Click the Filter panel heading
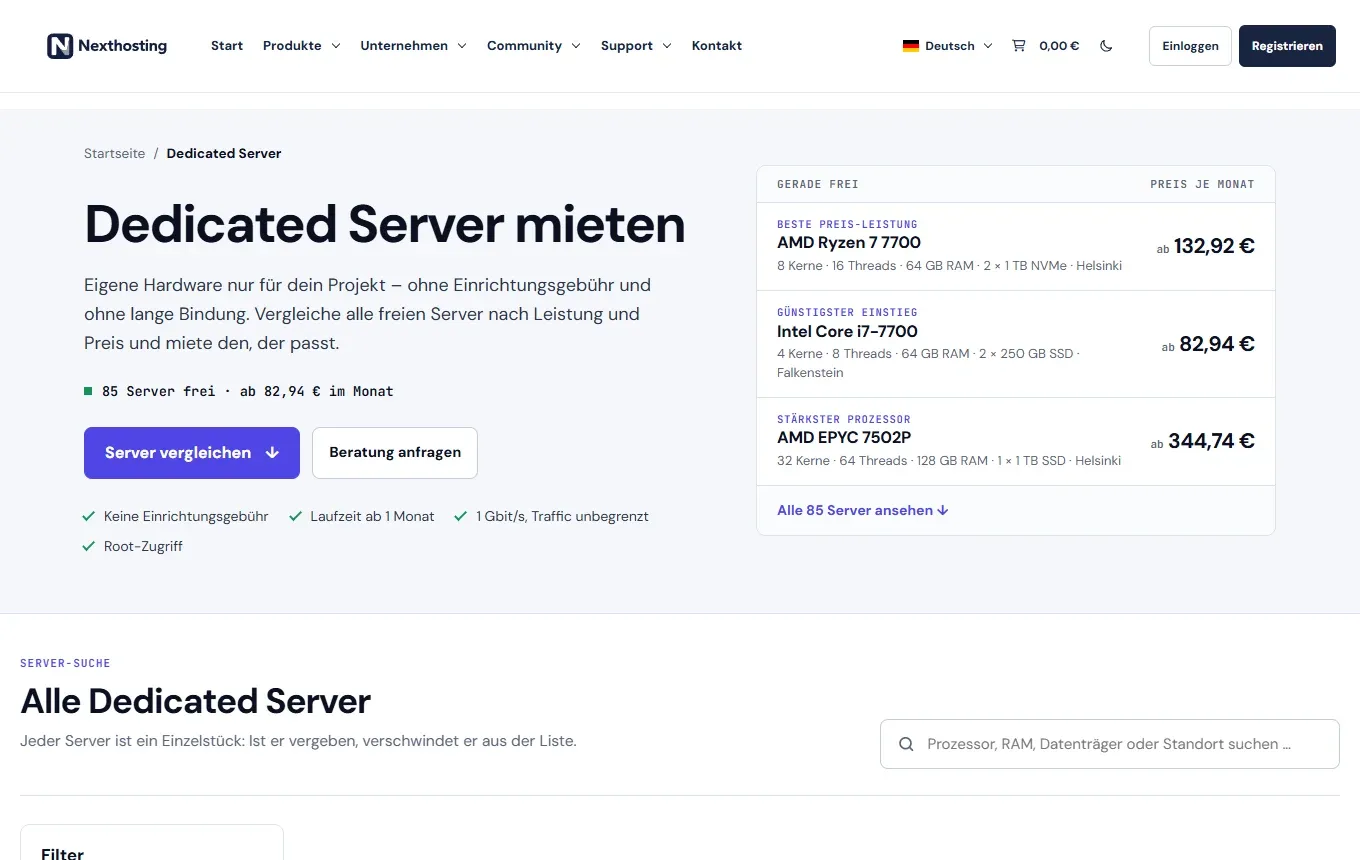 (62, 853)
